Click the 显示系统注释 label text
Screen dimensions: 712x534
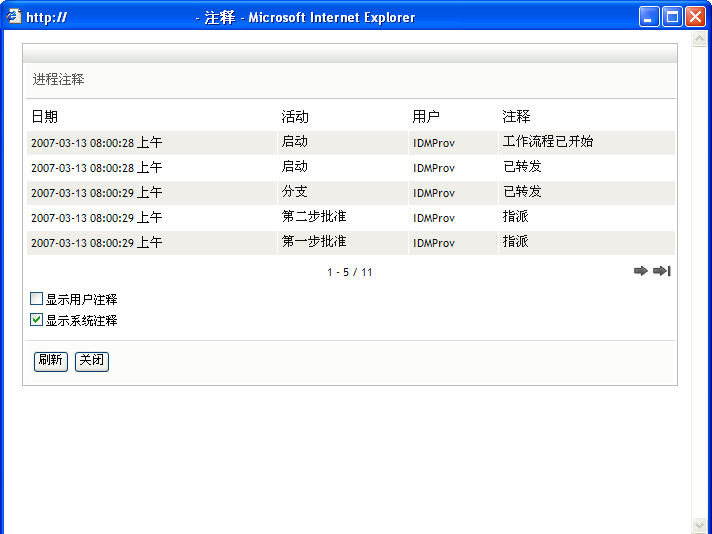tap(81, 321)
